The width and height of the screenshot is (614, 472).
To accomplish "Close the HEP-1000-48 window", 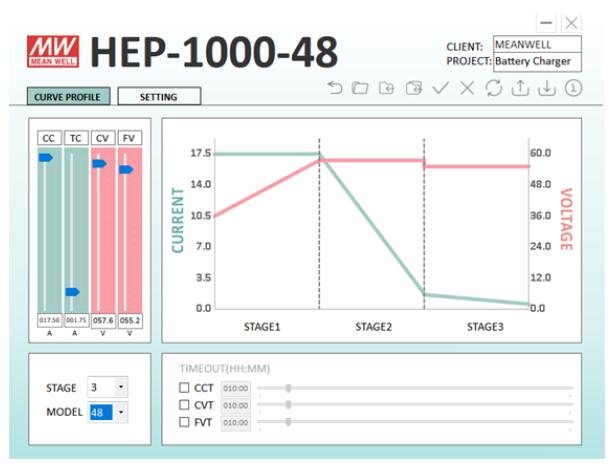I will 571,23.
